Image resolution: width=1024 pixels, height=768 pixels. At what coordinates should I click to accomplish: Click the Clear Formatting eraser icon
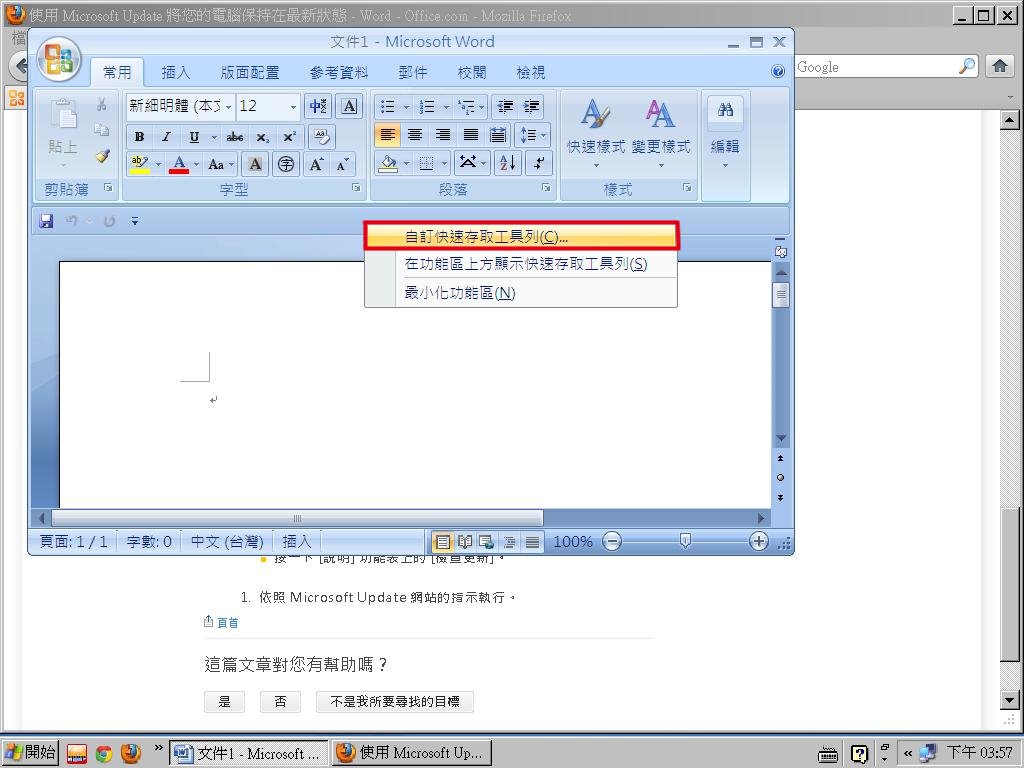tap(321, 137)
